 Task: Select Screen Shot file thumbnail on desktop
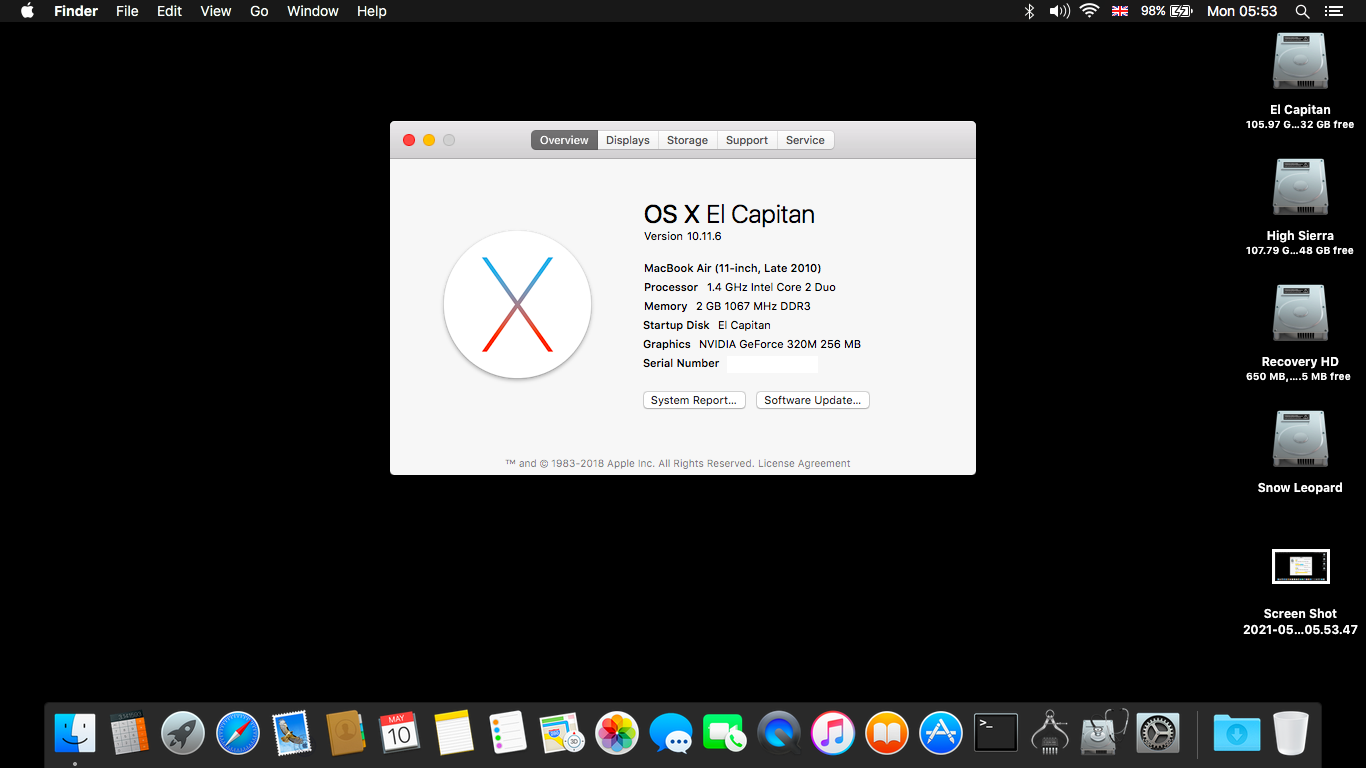pos(1301,567)
